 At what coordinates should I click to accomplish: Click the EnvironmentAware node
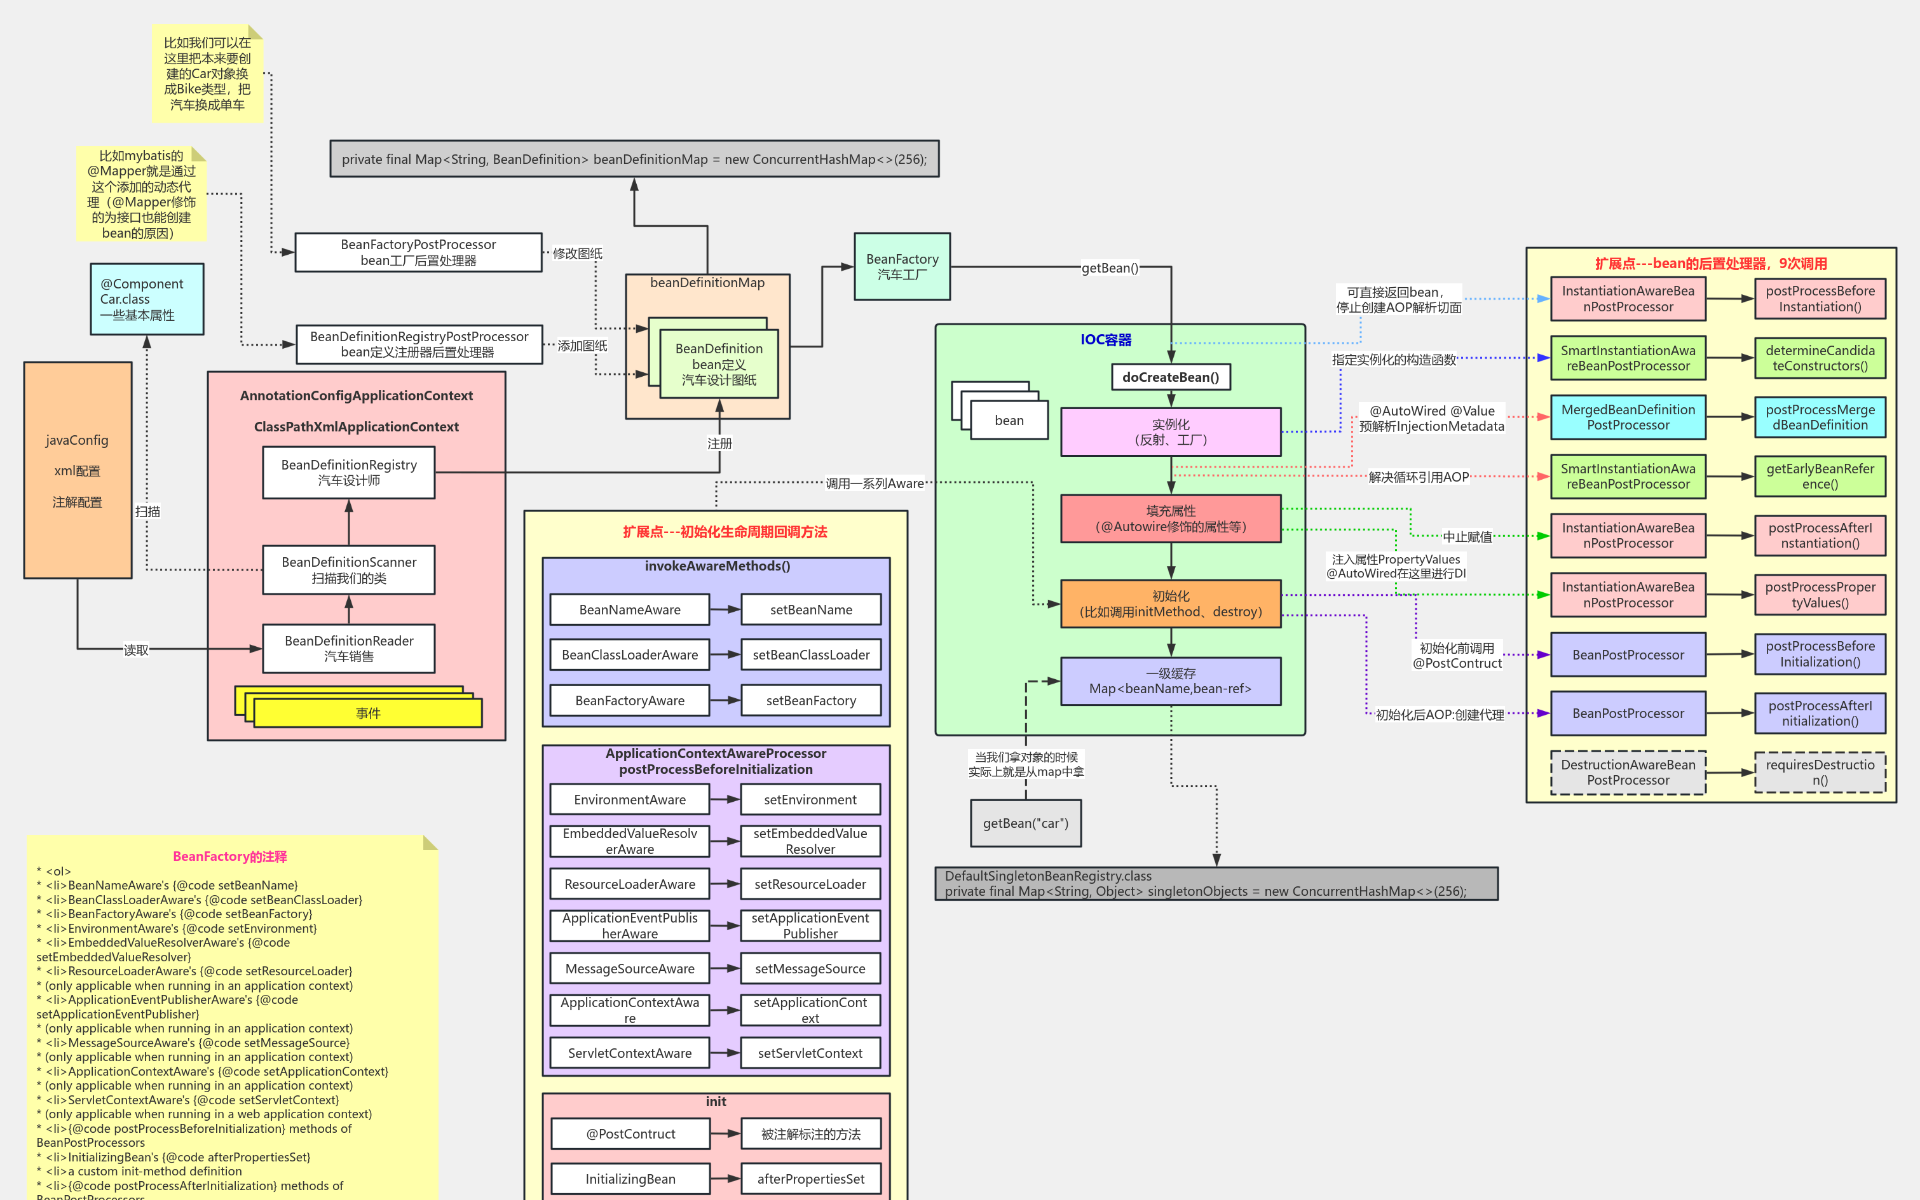tap(629, 799)
